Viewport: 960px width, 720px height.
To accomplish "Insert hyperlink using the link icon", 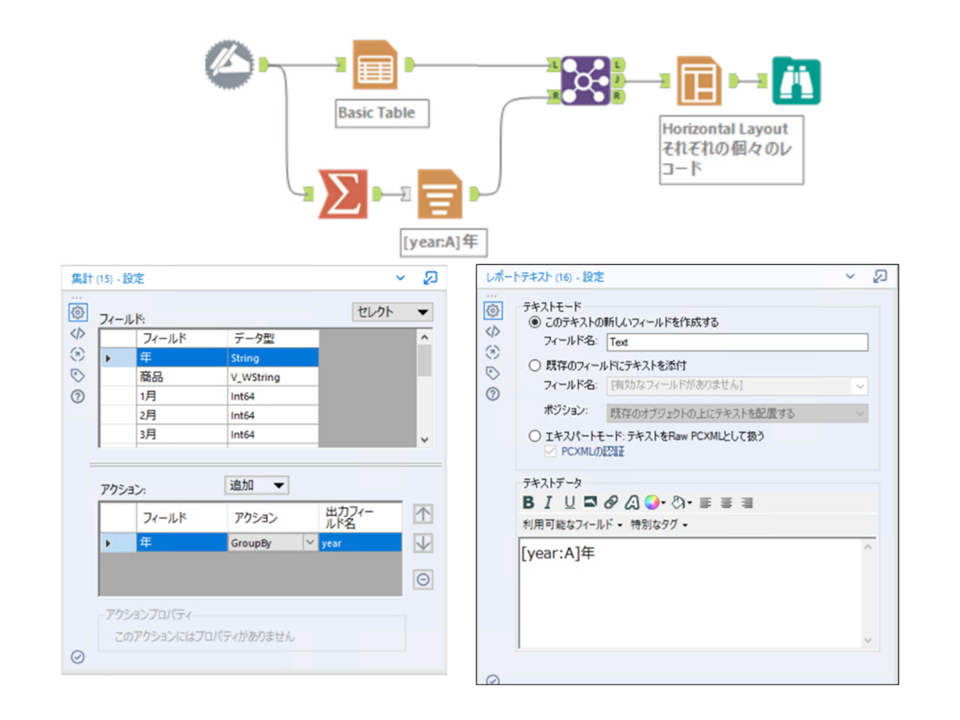I will click(x=611, y=502).
